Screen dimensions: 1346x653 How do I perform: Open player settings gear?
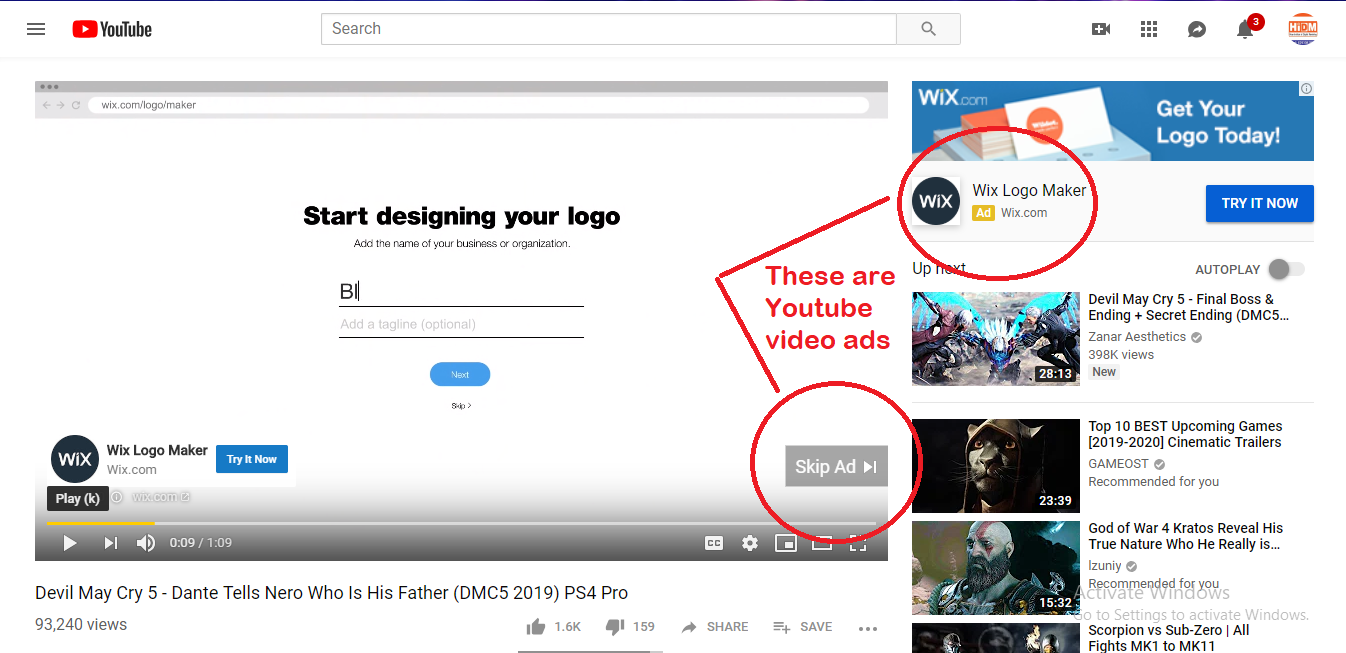[750, 543]
